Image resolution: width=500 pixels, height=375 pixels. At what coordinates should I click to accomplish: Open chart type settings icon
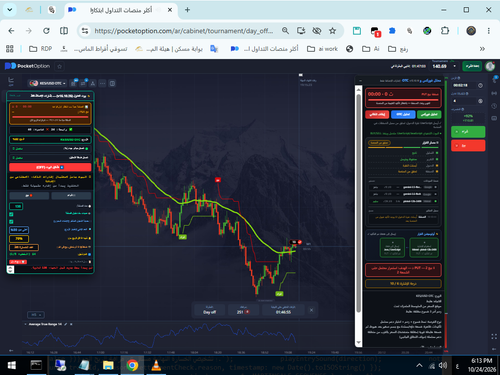[x=73, y=83]
